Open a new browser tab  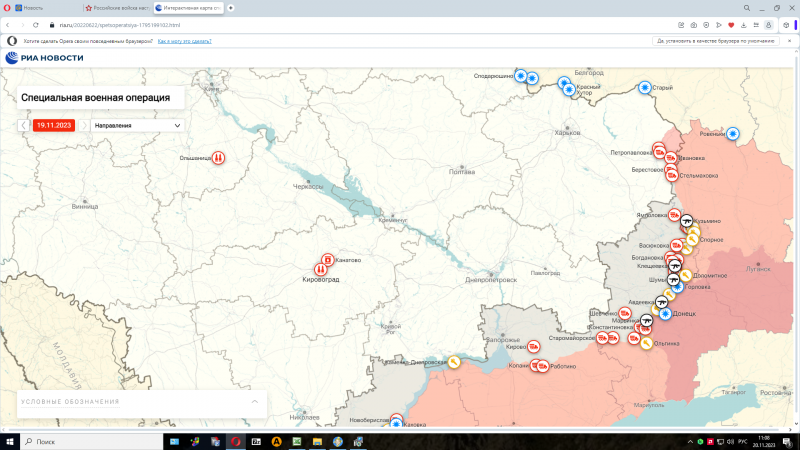232,7
